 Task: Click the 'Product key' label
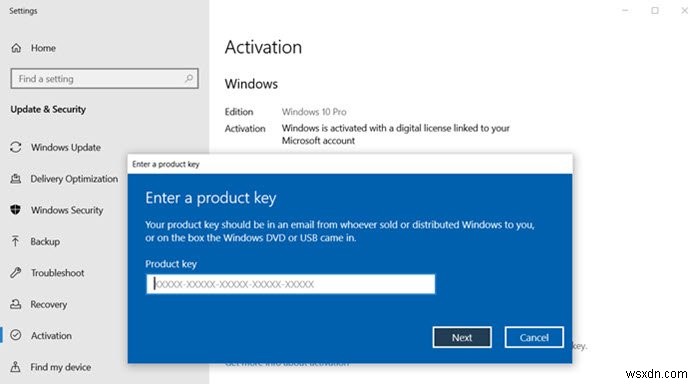tap(171, 264)
